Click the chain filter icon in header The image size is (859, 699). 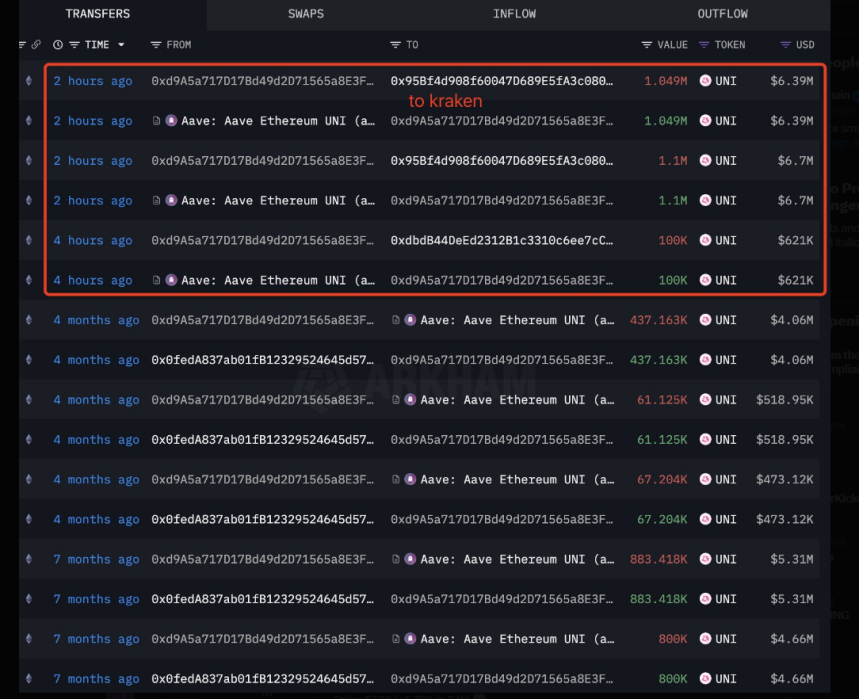coord(22,45)
